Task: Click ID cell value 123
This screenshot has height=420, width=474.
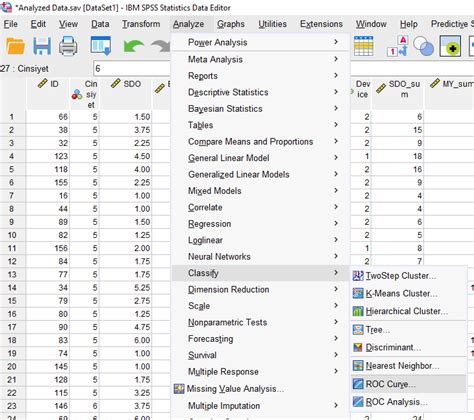Action: [x=48, y=156]
